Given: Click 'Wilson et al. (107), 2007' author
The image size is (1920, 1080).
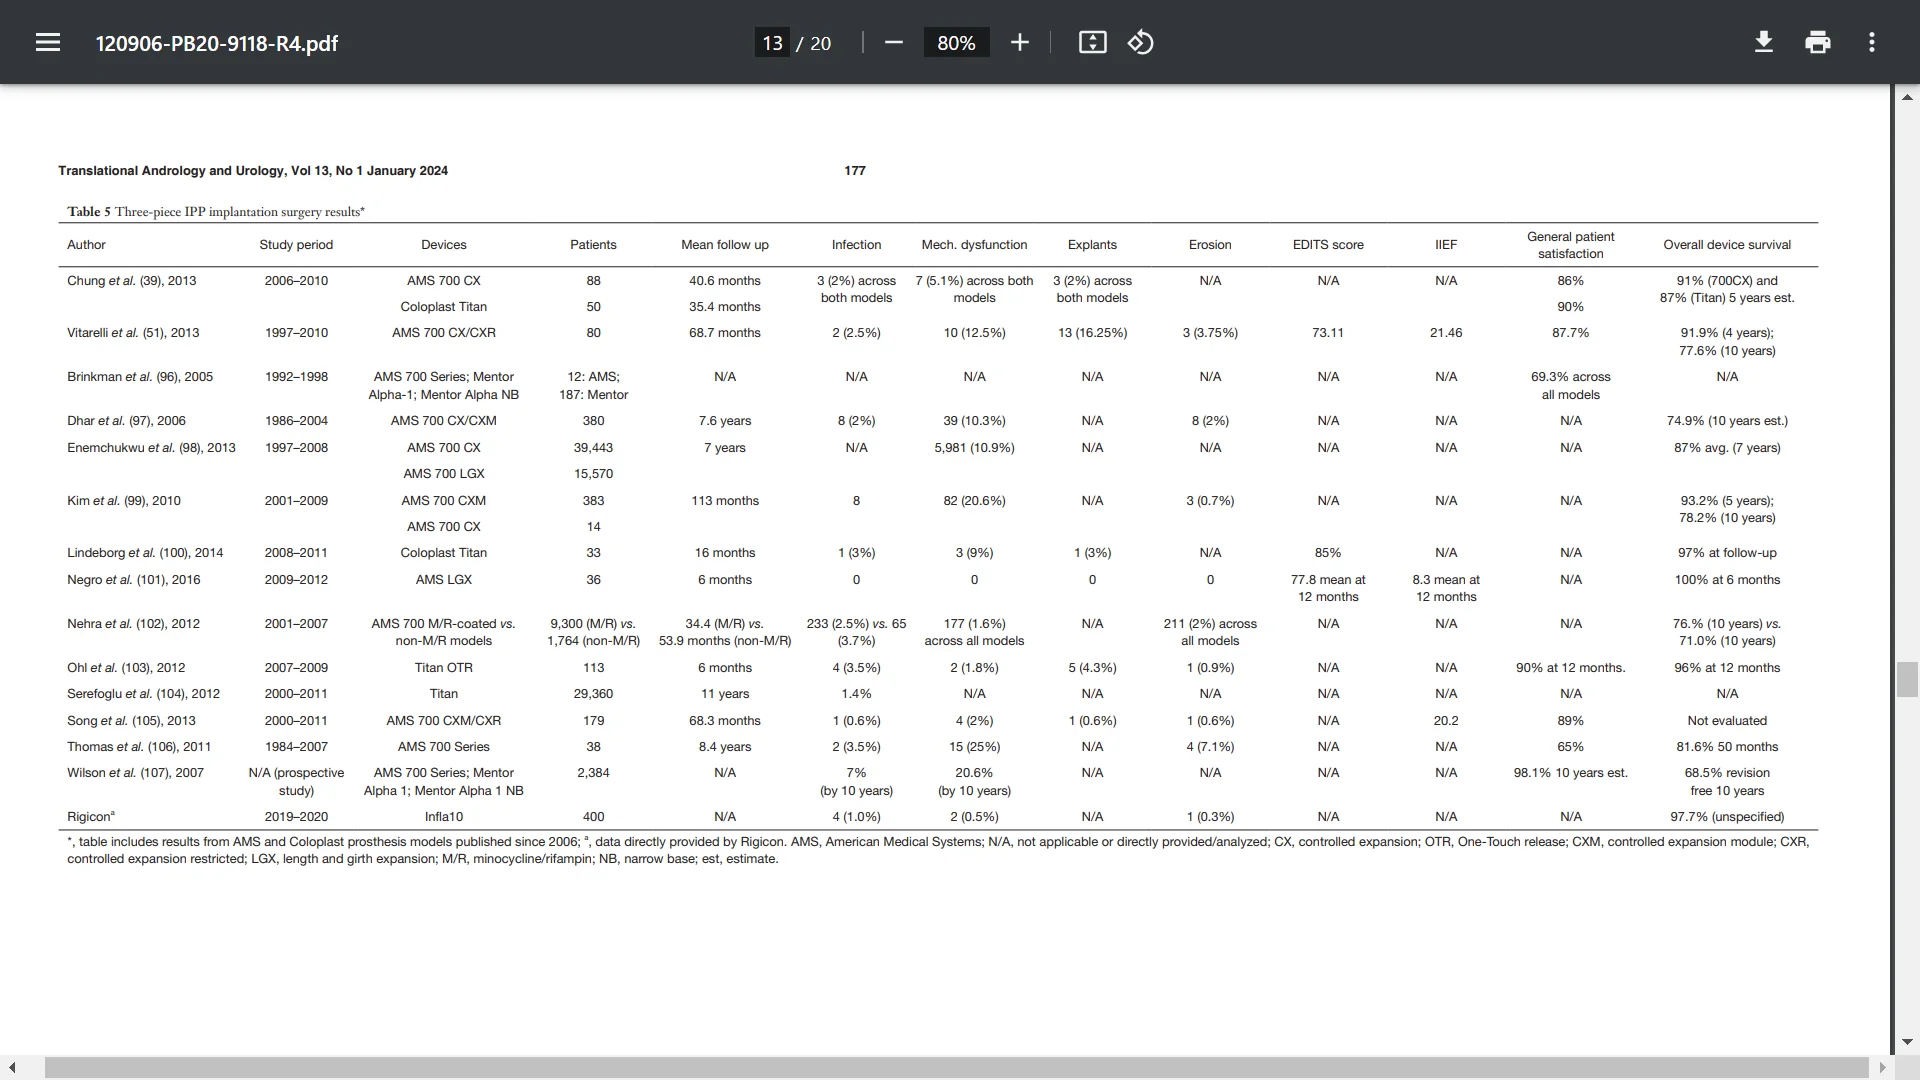Looking at the screenshot, I should 135,773.
